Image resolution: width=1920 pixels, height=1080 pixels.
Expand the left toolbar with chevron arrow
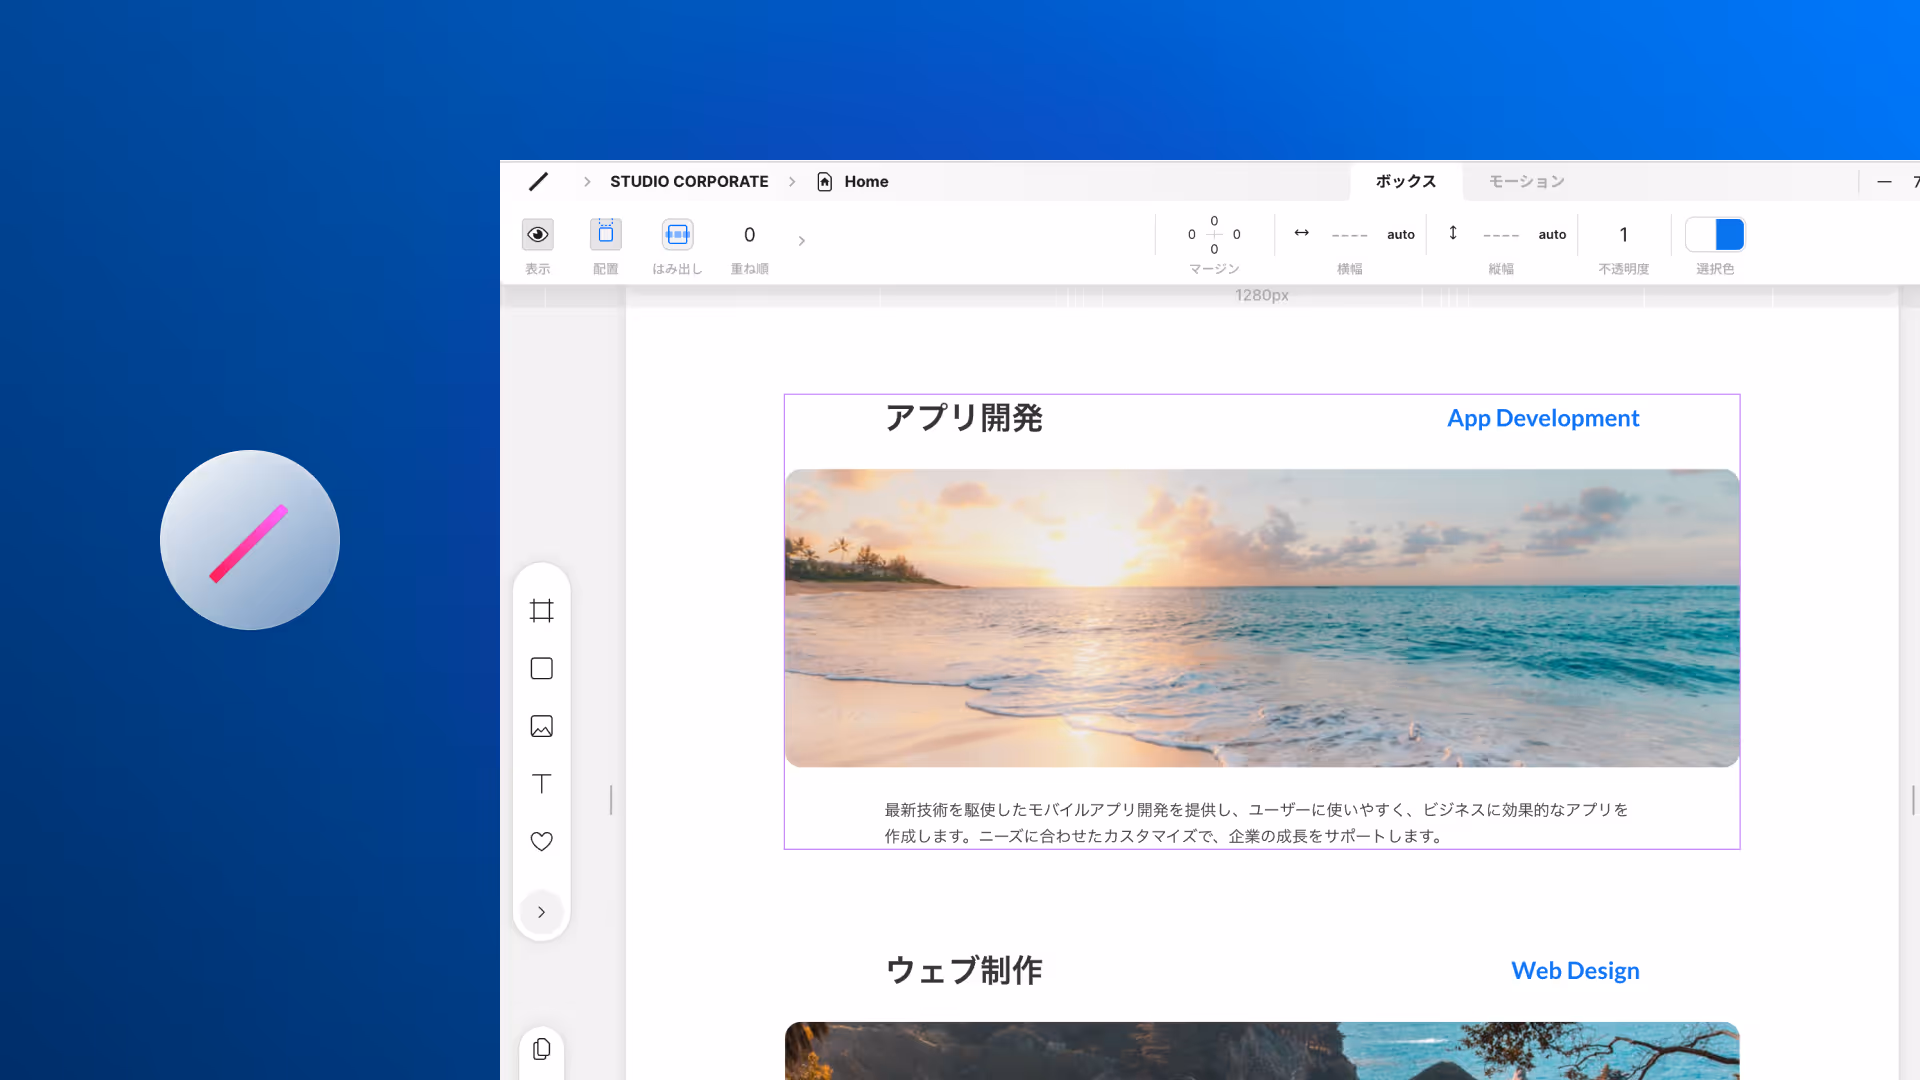541,912
